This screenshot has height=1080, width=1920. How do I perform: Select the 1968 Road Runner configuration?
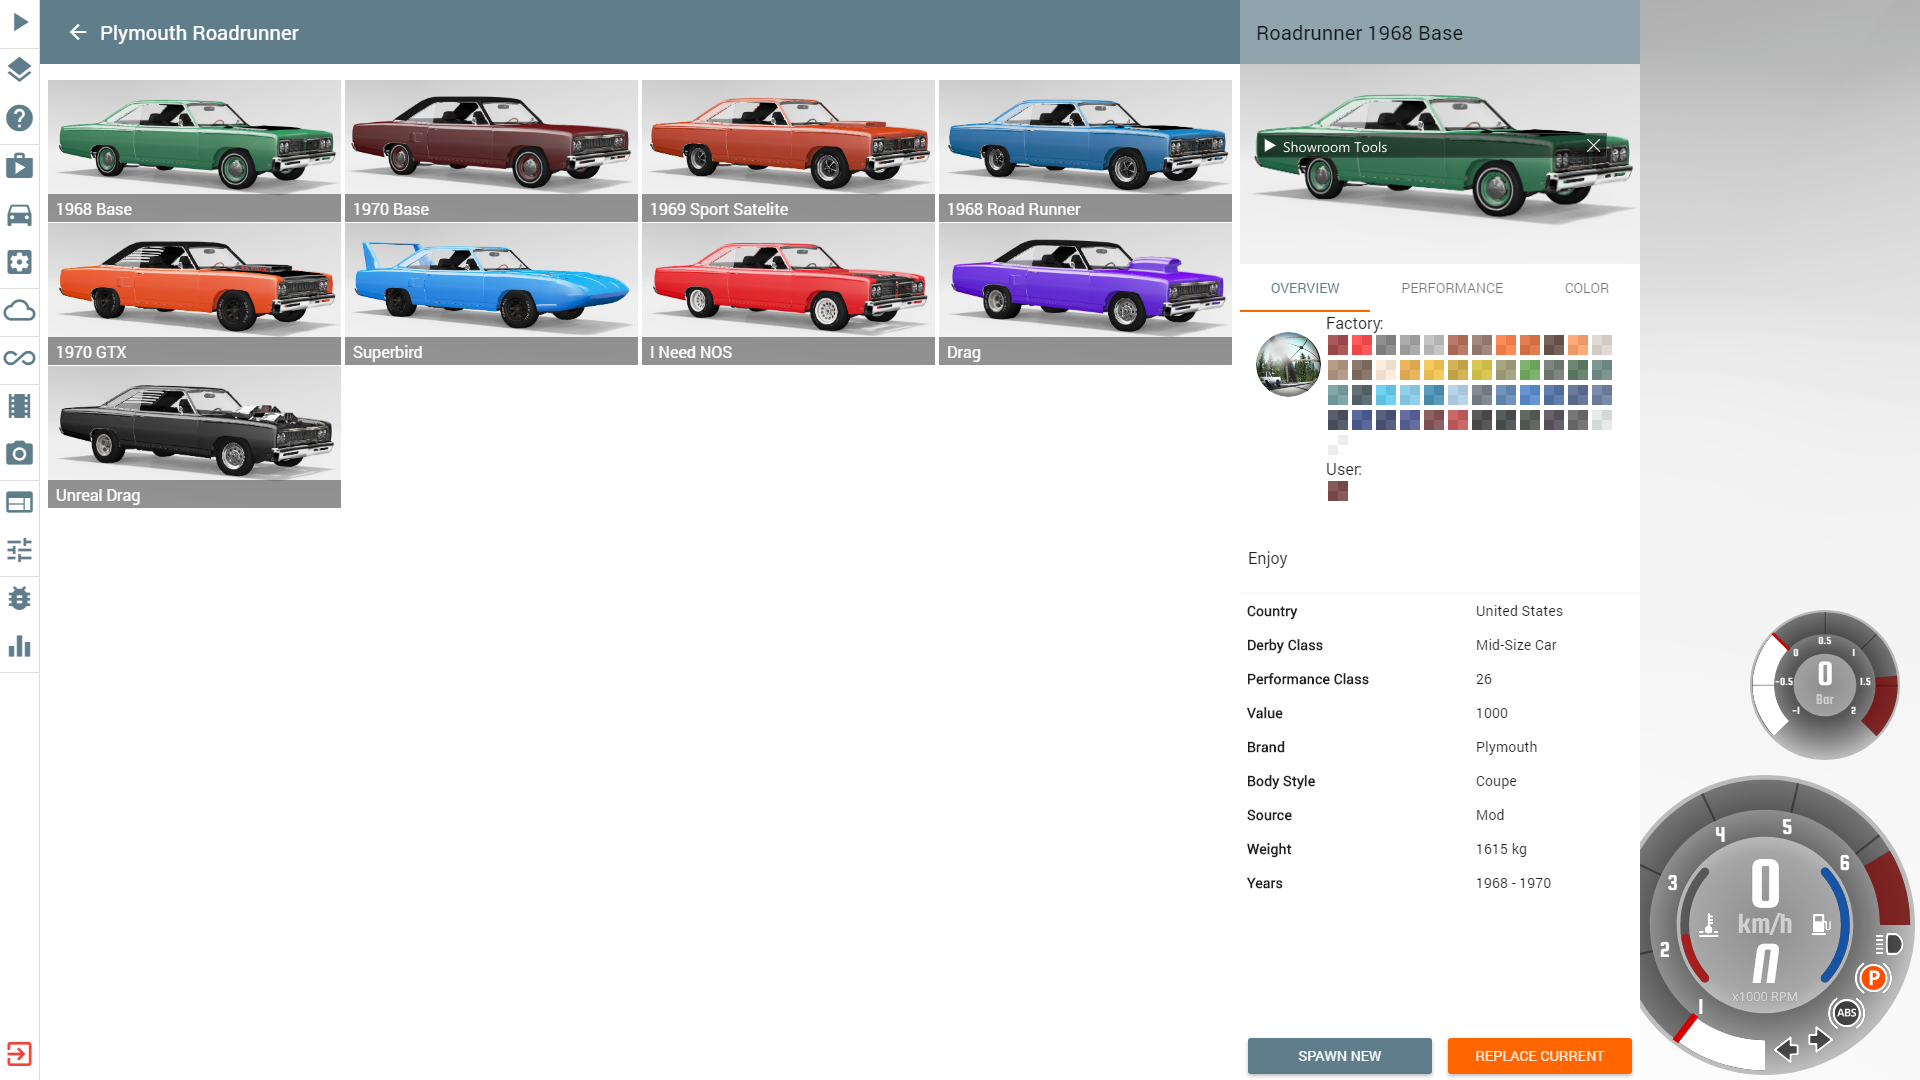1085,151
